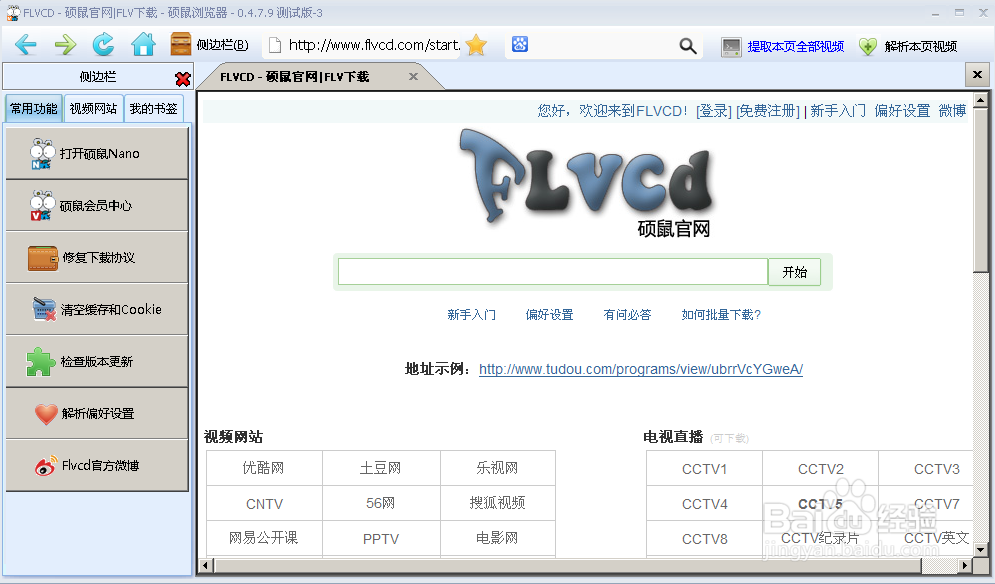
Task: Open 56网 in video sites grid
Action: [381, 503]
